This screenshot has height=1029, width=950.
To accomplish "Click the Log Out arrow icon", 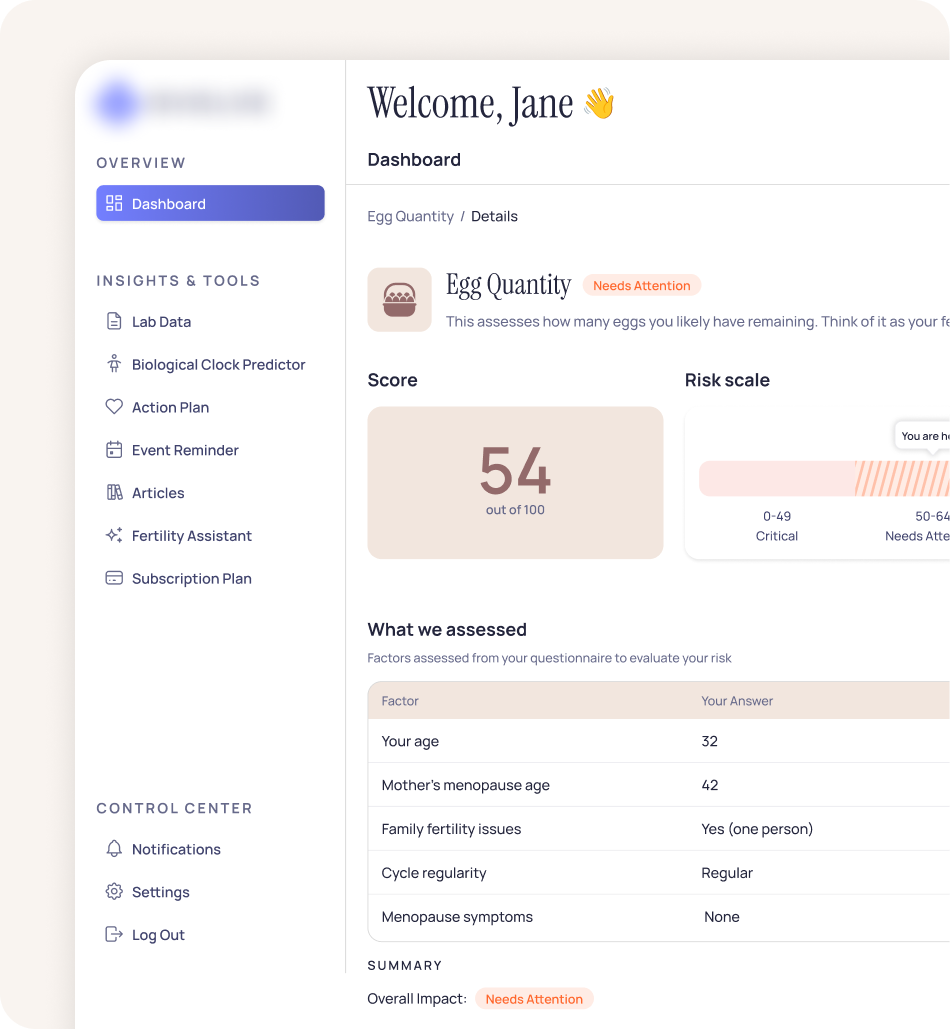I will (x=114, y=934).
